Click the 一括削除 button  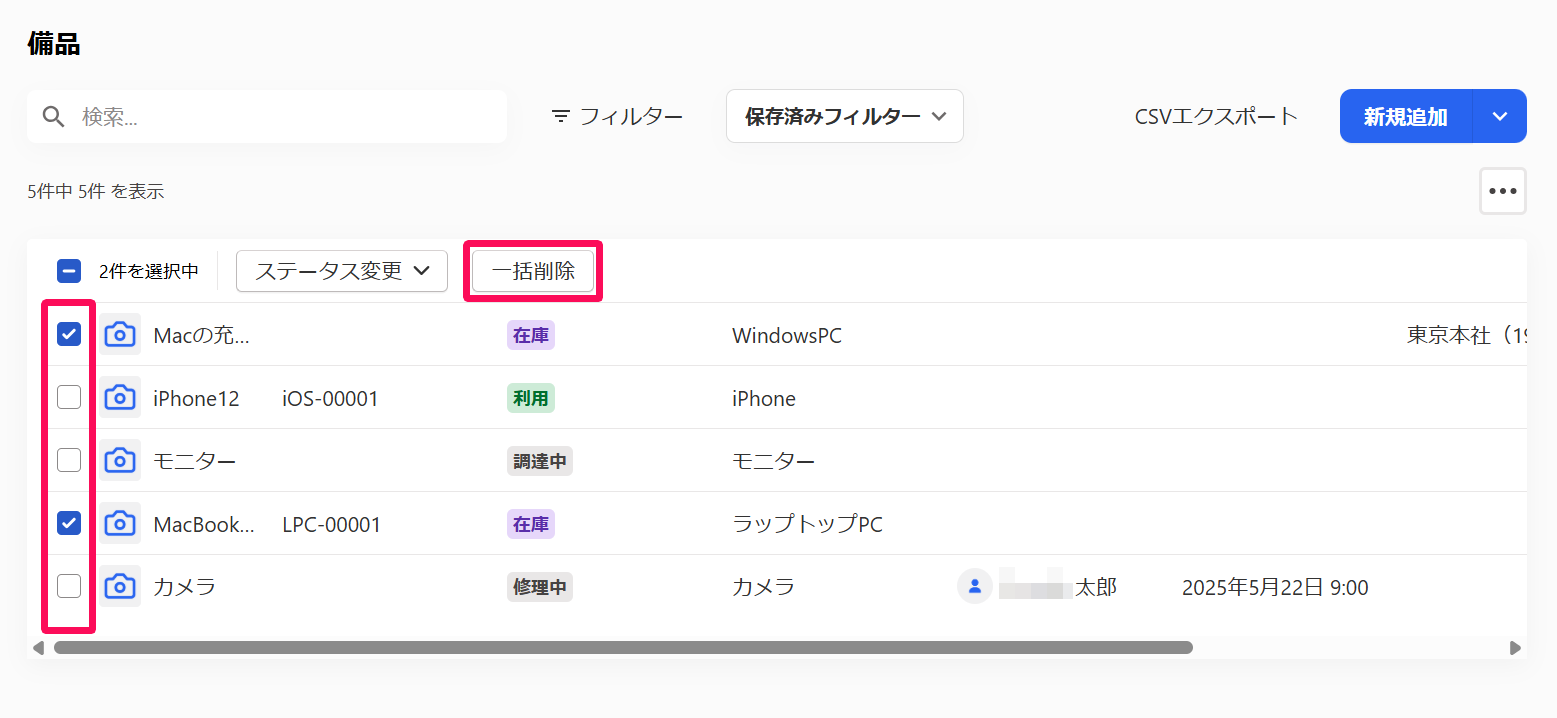533,271
